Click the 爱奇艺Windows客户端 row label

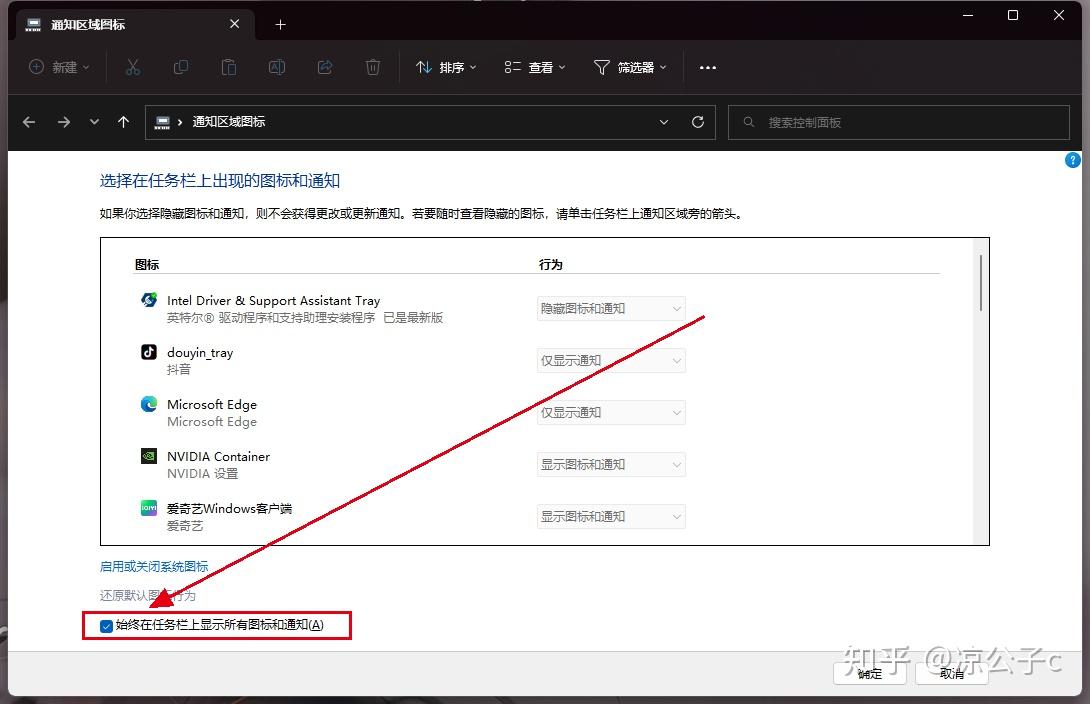pos(229,509)
